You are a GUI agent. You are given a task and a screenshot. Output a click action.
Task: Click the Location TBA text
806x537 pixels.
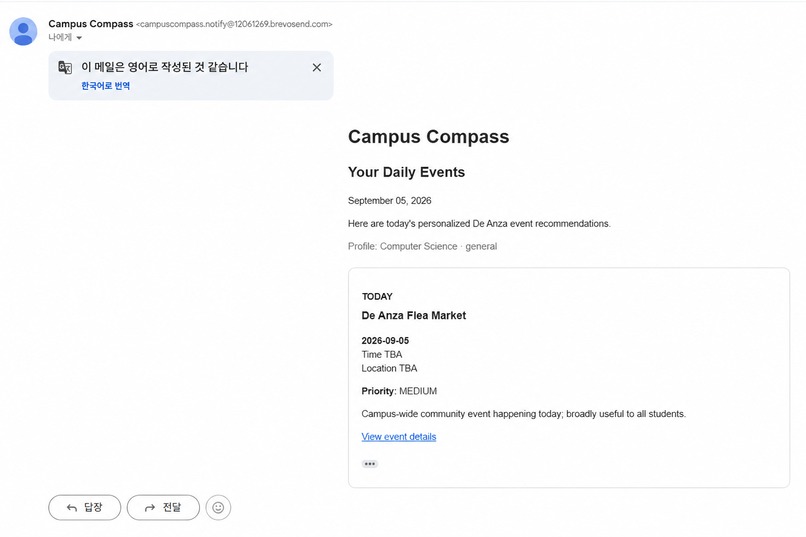coord(389,368)
